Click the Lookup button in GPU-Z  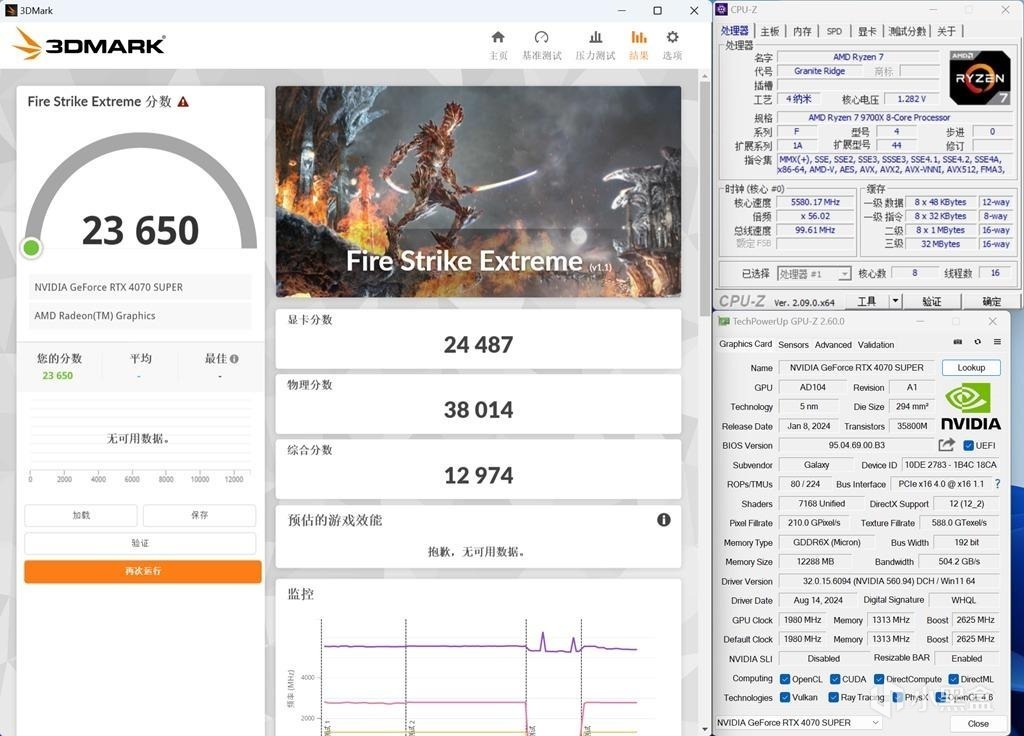click(x=971, y=368)
